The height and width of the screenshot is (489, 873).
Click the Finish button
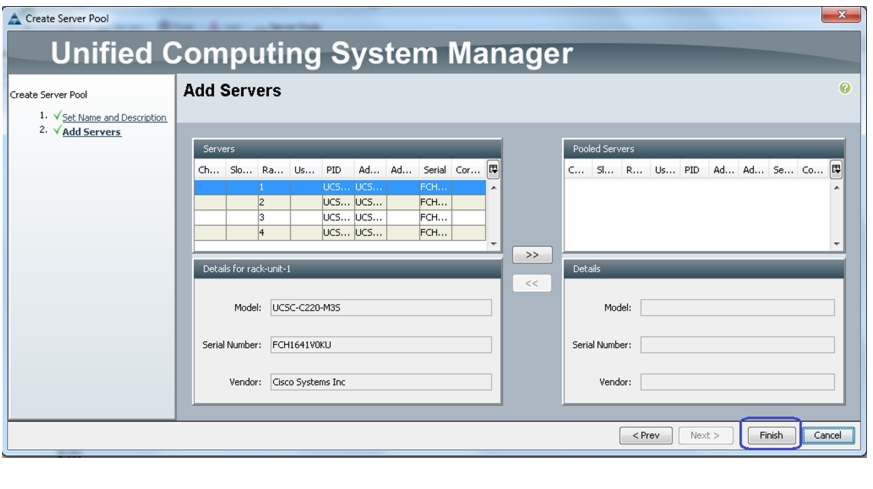(x=771, y=435)
